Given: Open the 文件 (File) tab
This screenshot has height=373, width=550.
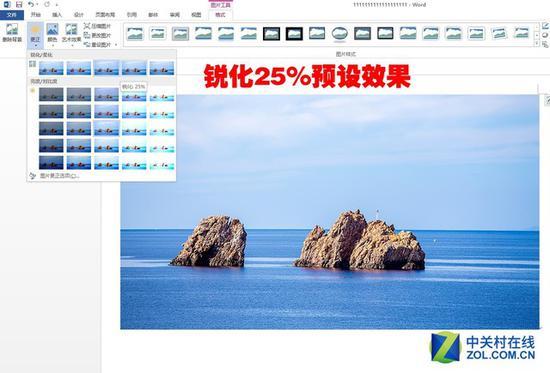Looking at the screenshot, I should point(12,15).
